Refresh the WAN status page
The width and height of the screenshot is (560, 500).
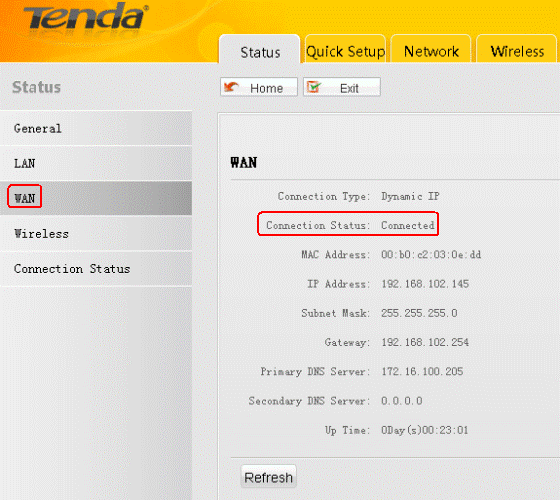pyautogui.click(x=269, y=477)
